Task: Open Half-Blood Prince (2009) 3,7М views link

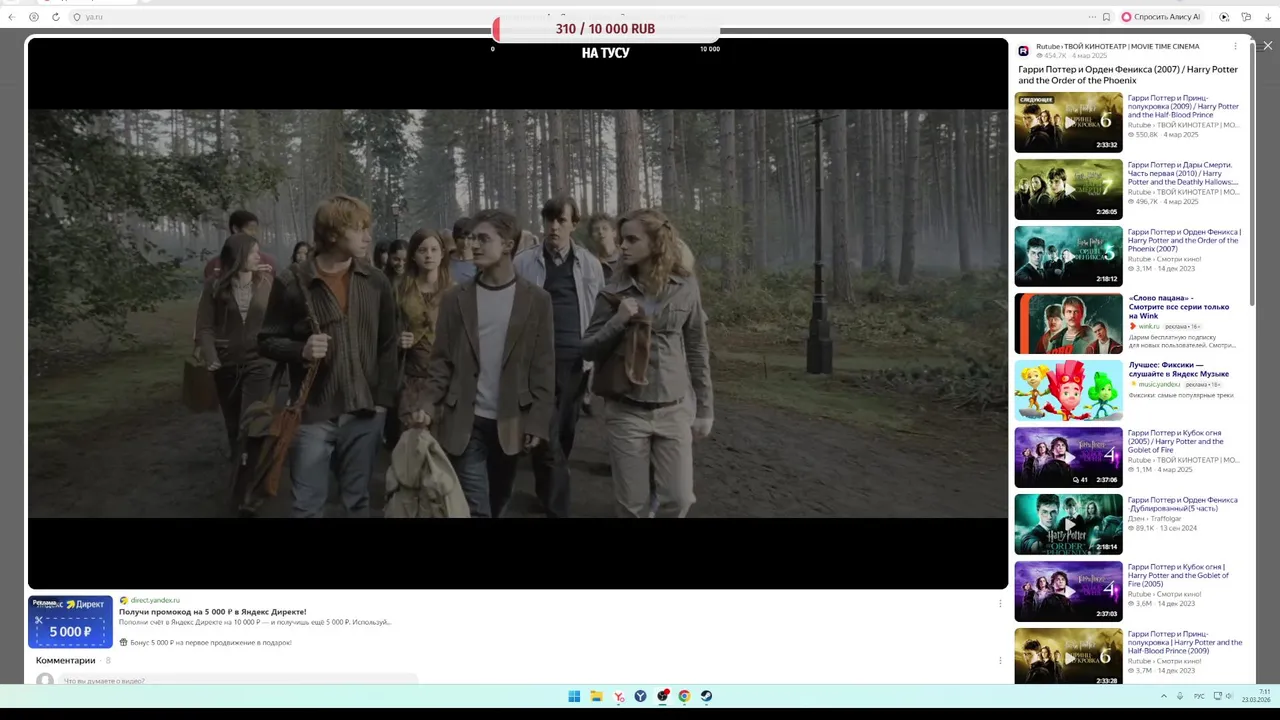Action: pos(1185,642)
